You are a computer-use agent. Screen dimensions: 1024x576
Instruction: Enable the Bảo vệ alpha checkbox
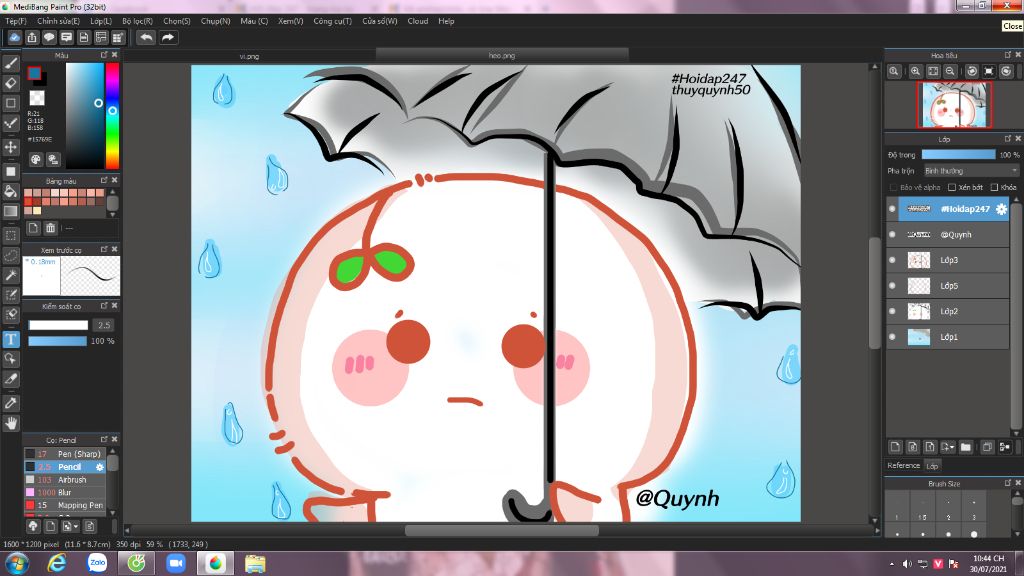click(x=893, y=187)
